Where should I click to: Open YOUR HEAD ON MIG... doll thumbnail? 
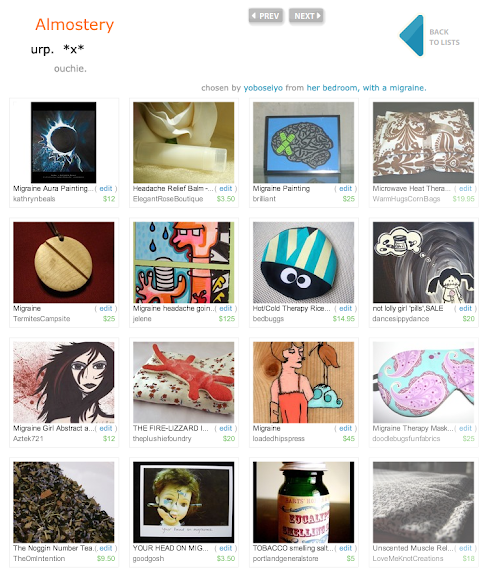(183, 502)
